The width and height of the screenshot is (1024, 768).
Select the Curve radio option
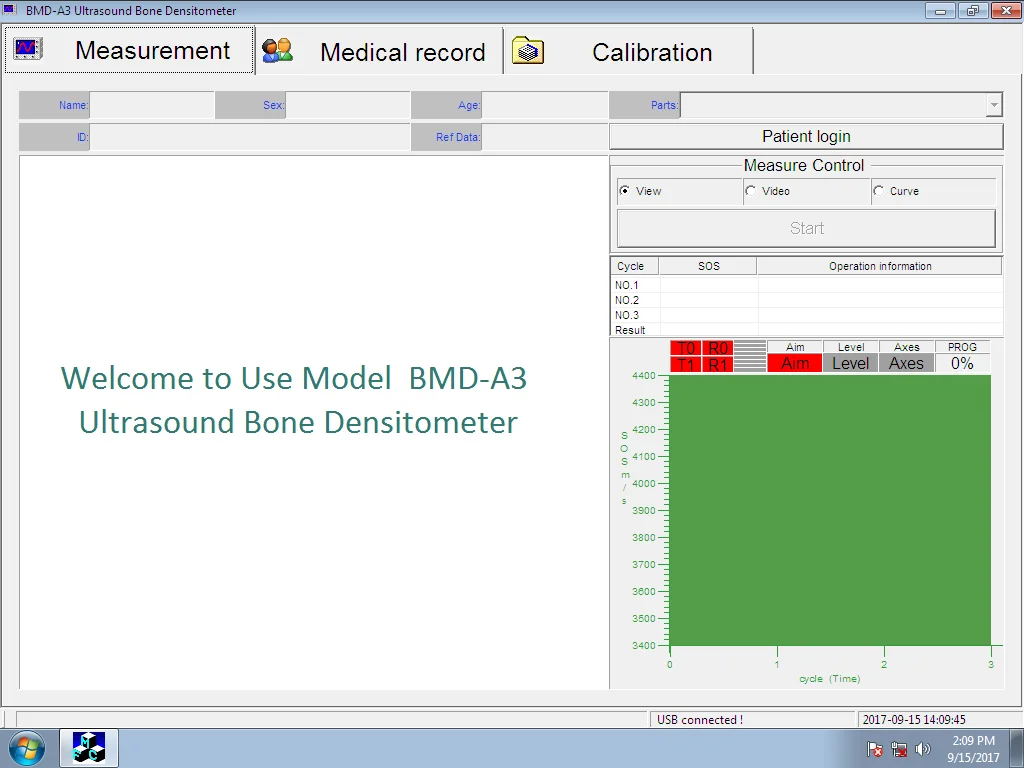pyautogui.click(x=879, y=191)
